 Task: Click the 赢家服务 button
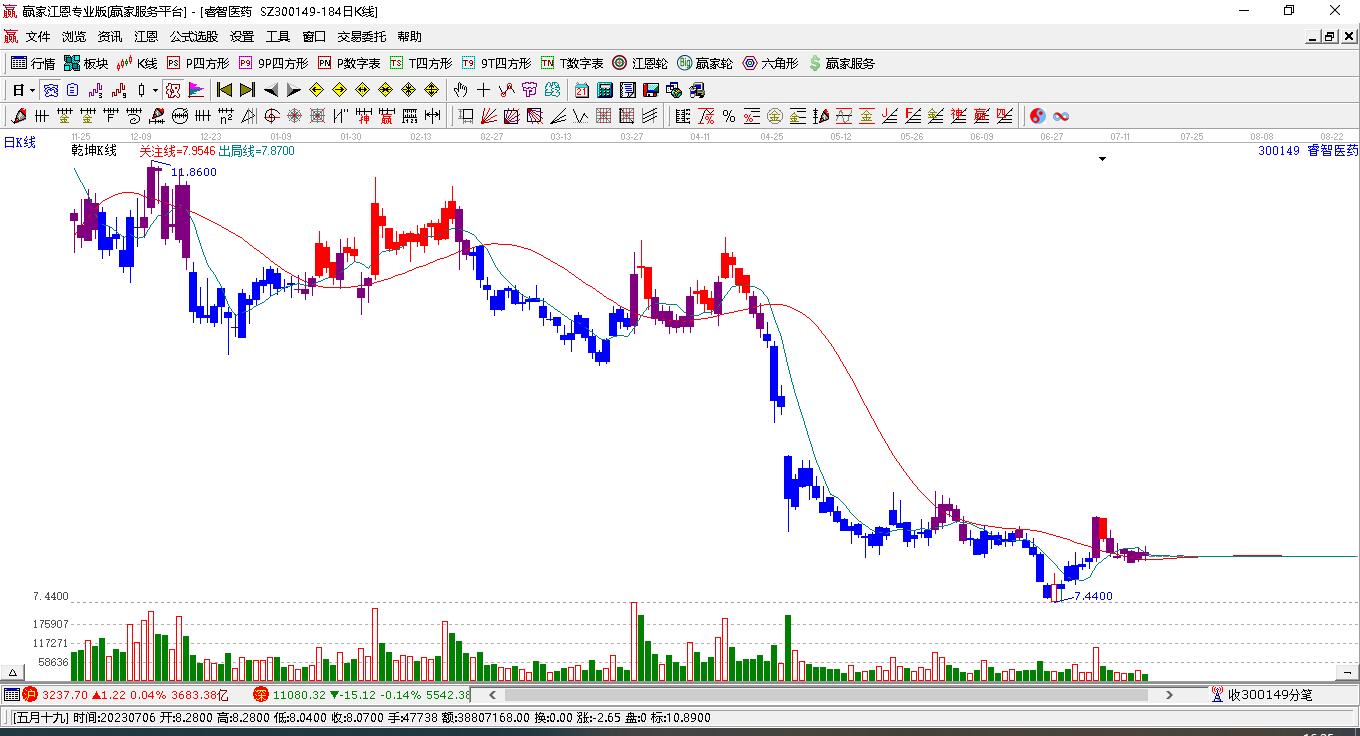point(841,63)
